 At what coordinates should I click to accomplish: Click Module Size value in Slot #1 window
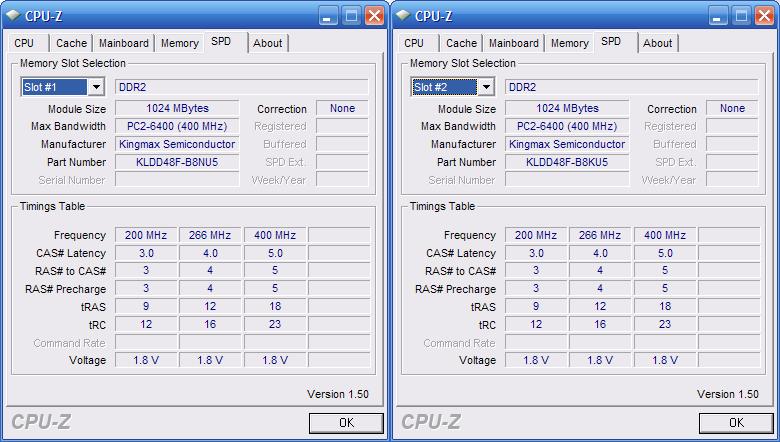(177, 108)
